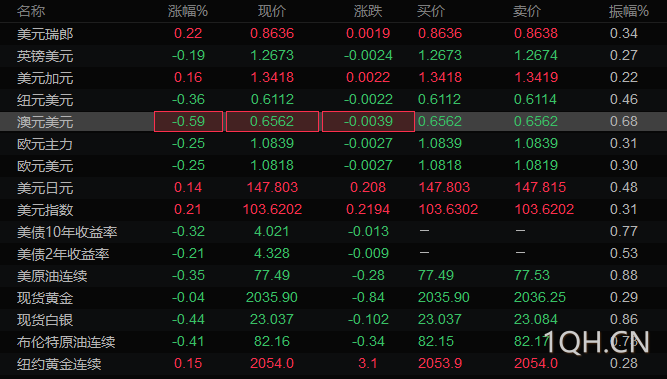Screen dimensions: 667x379
Task: Click 美元日元 current price 147.803
Action: (273, 187)
